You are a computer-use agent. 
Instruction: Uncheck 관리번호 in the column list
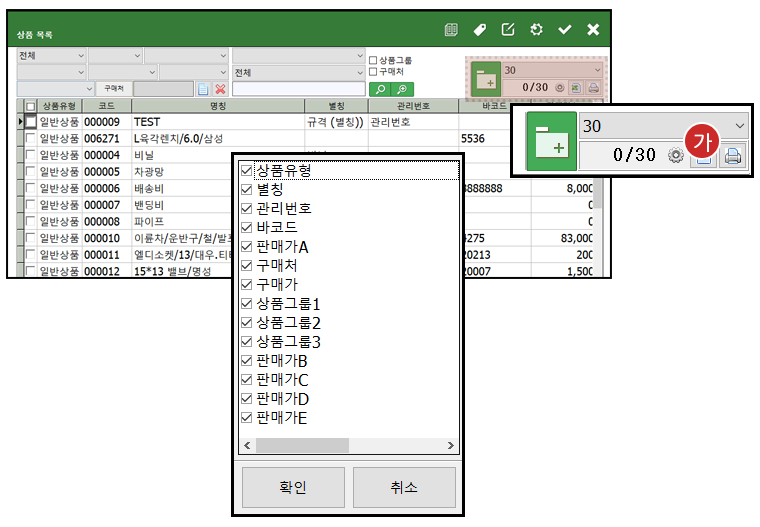pos(247,208)
